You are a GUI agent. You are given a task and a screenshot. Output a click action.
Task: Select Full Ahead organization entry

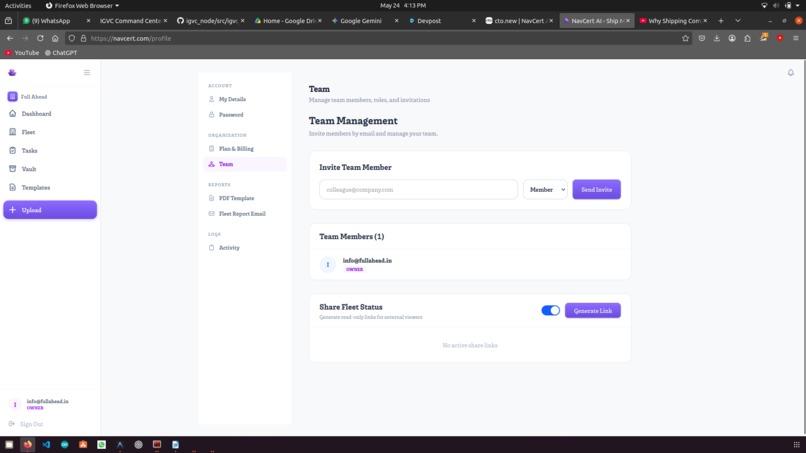(x=28, y=97)
